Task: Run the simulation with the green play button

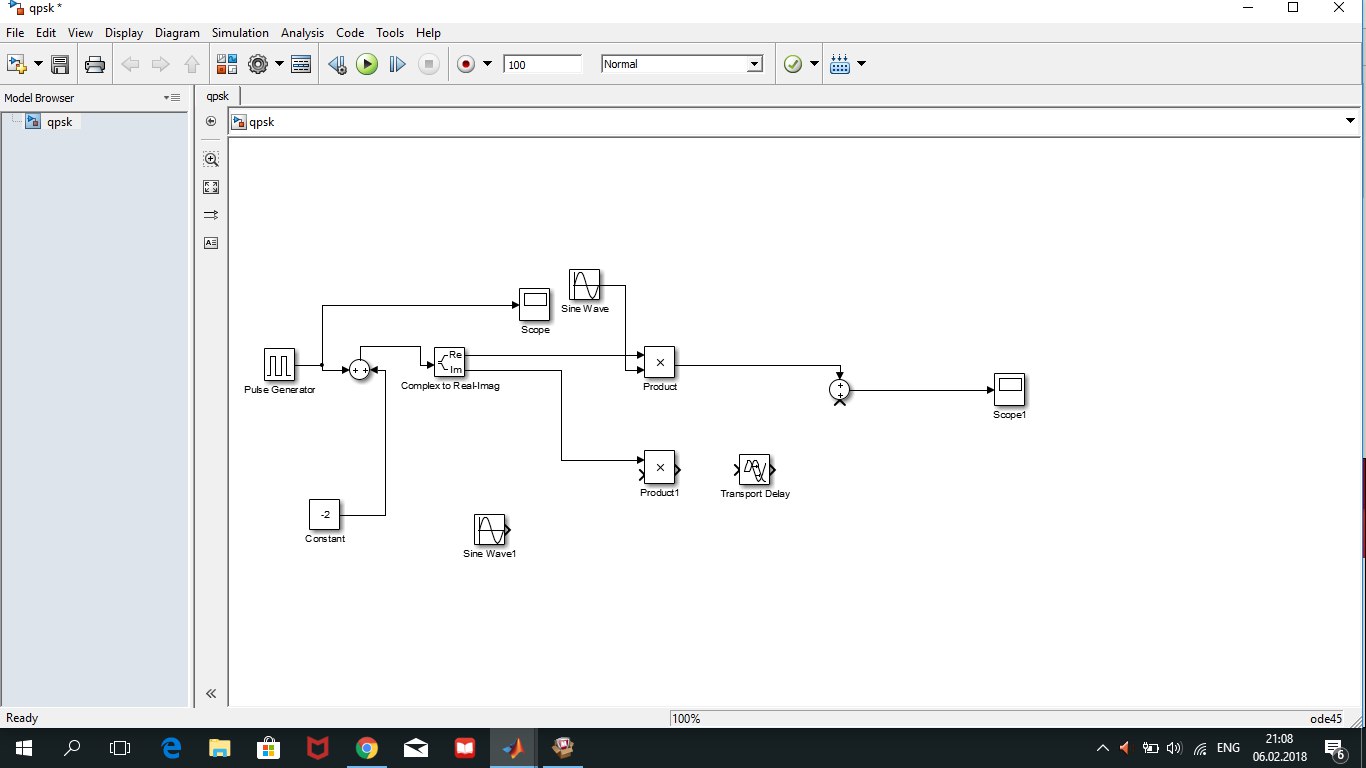Action: point(367,65)
